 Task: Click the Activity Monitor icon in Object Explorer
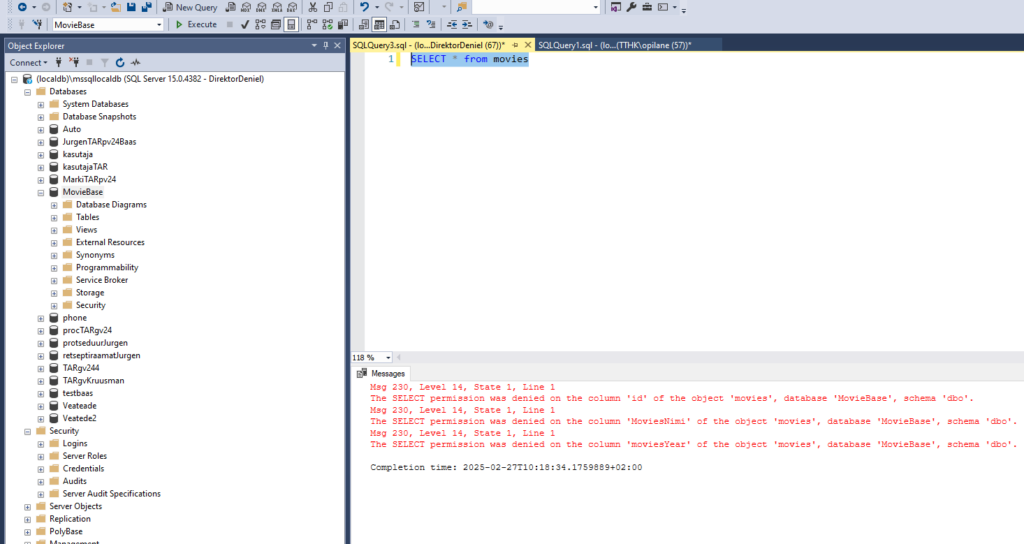point(134,62)
